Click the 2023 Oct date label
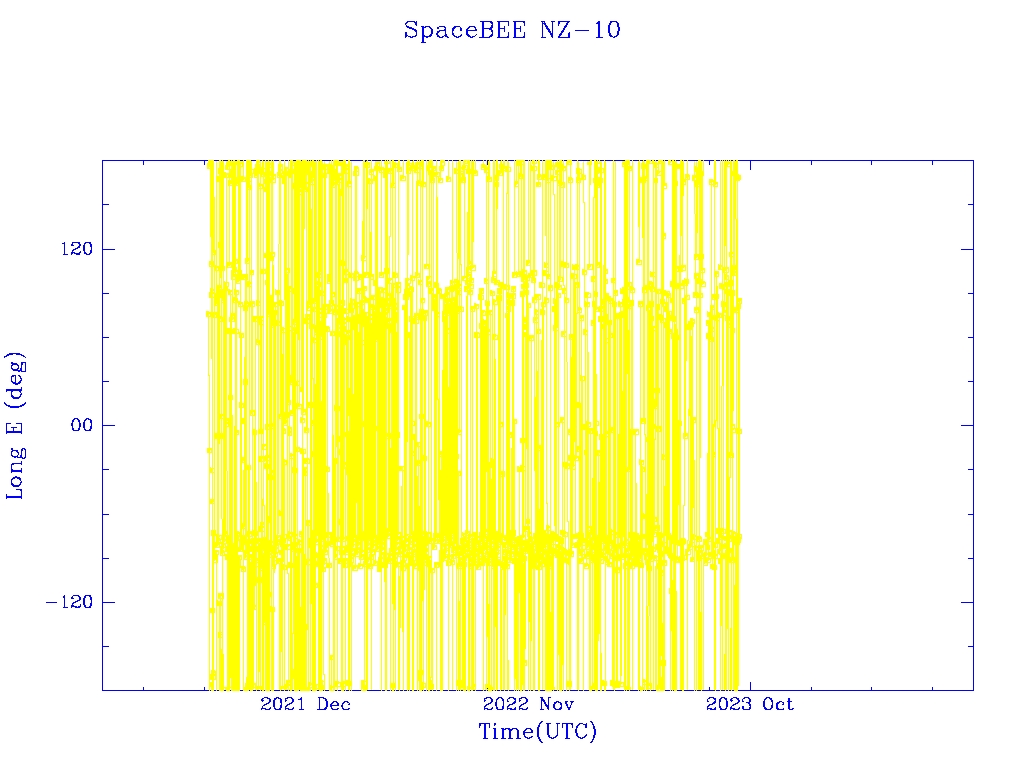 coord(750,704)
